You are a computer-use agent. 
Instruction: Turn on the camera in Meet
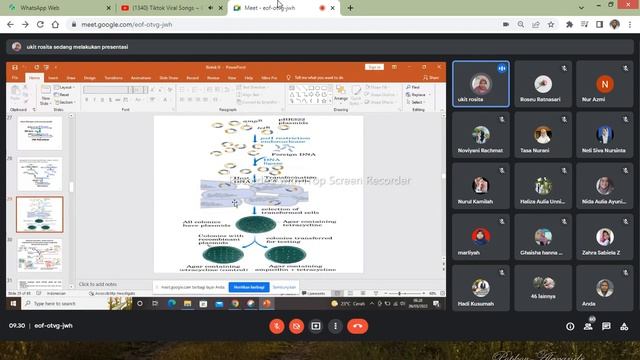[x=296, y=326]
